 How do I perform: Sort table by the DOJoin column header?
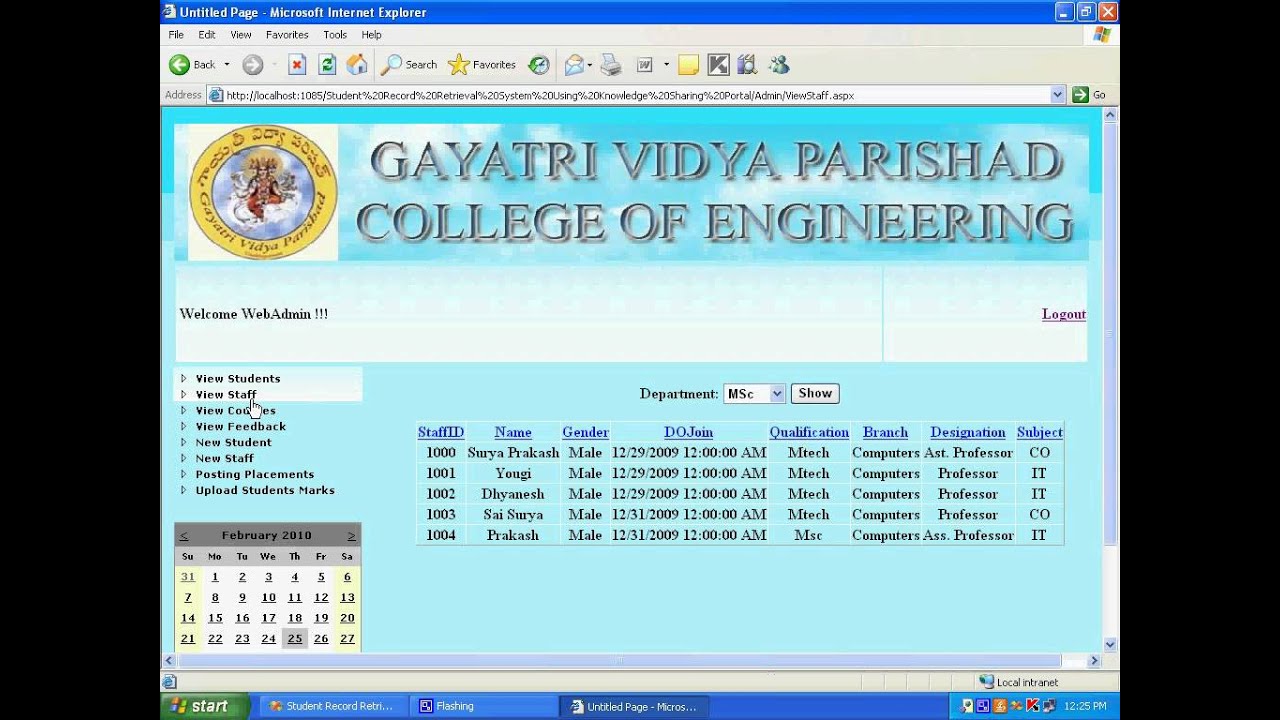coord(688,432)
